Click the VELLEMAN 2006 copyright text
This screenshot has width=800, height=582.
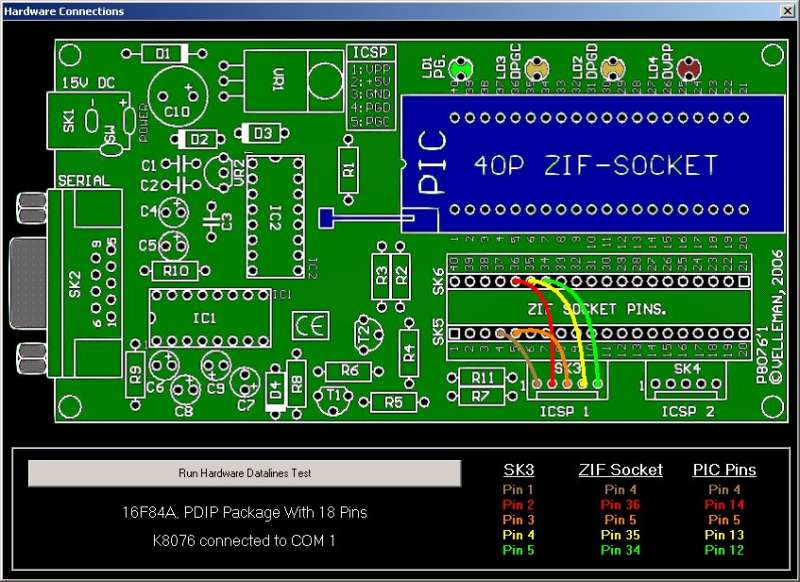click(x=777, y=316)
